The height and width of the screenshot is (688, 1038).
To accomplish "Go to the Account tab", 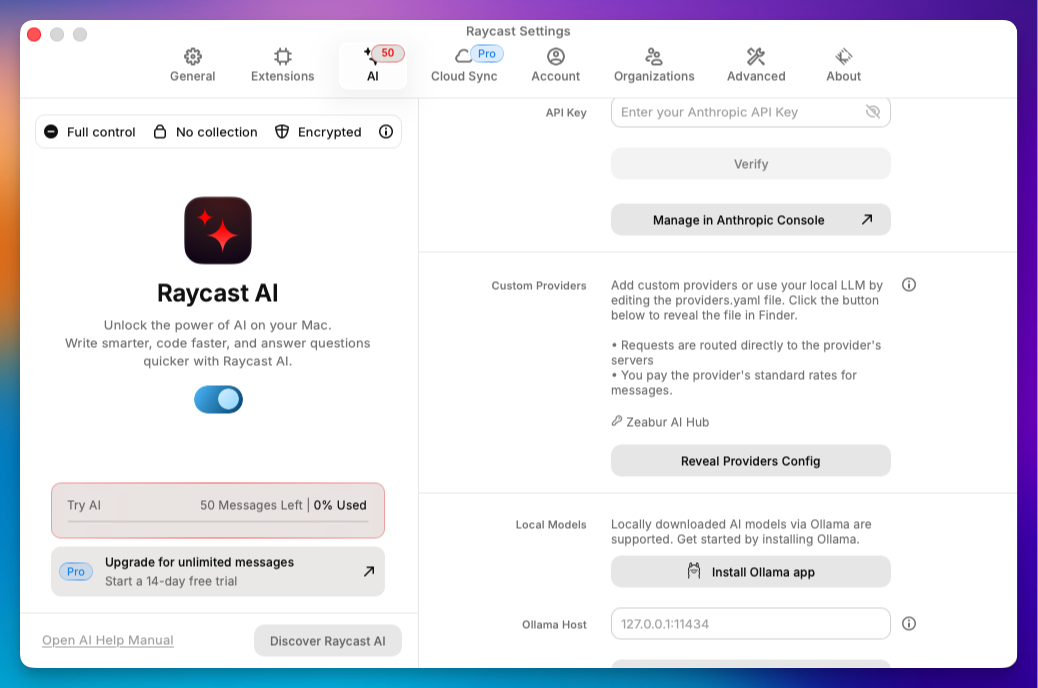I will pyautogui.click(x=555, y=65).
